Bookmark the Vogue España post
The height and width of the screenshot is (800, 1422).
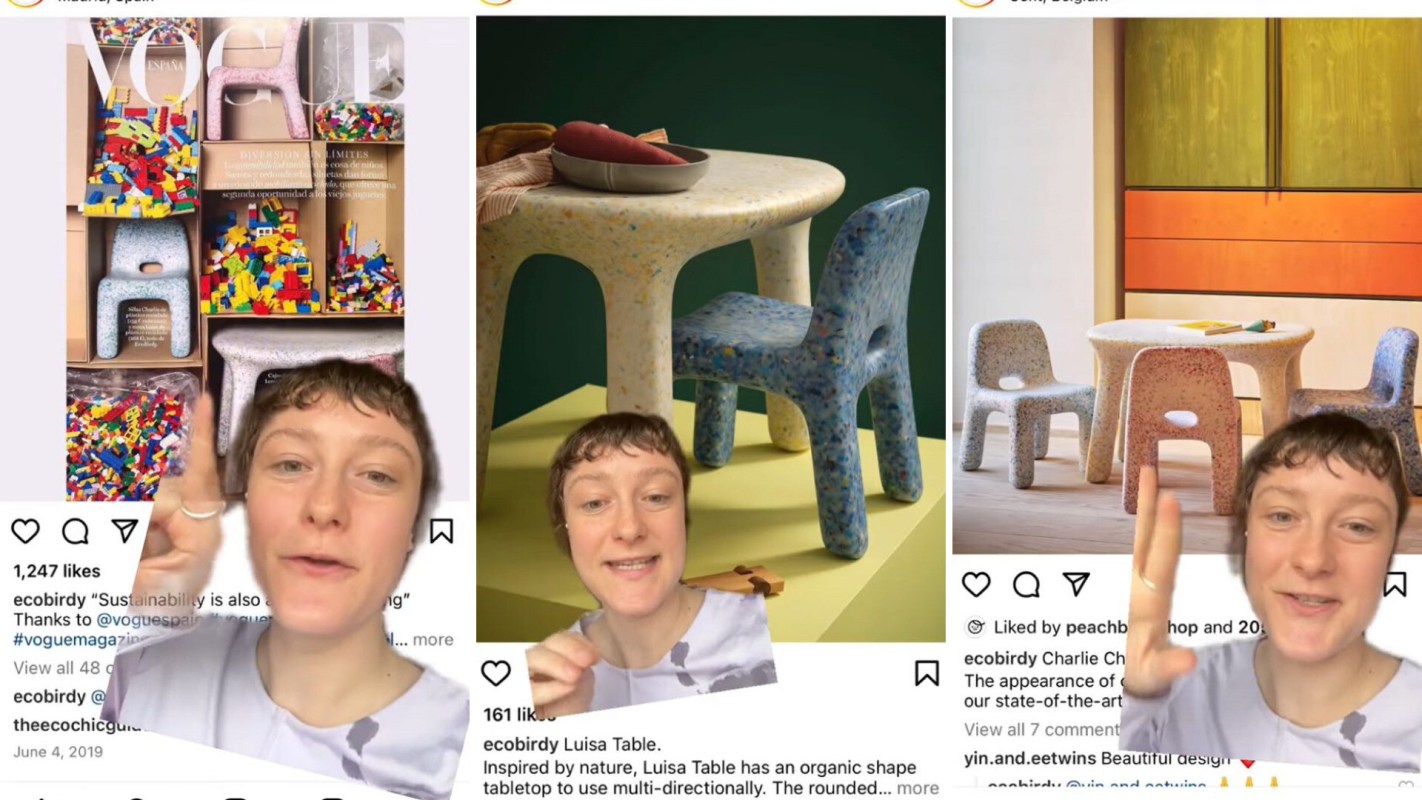tap(441, 530)
